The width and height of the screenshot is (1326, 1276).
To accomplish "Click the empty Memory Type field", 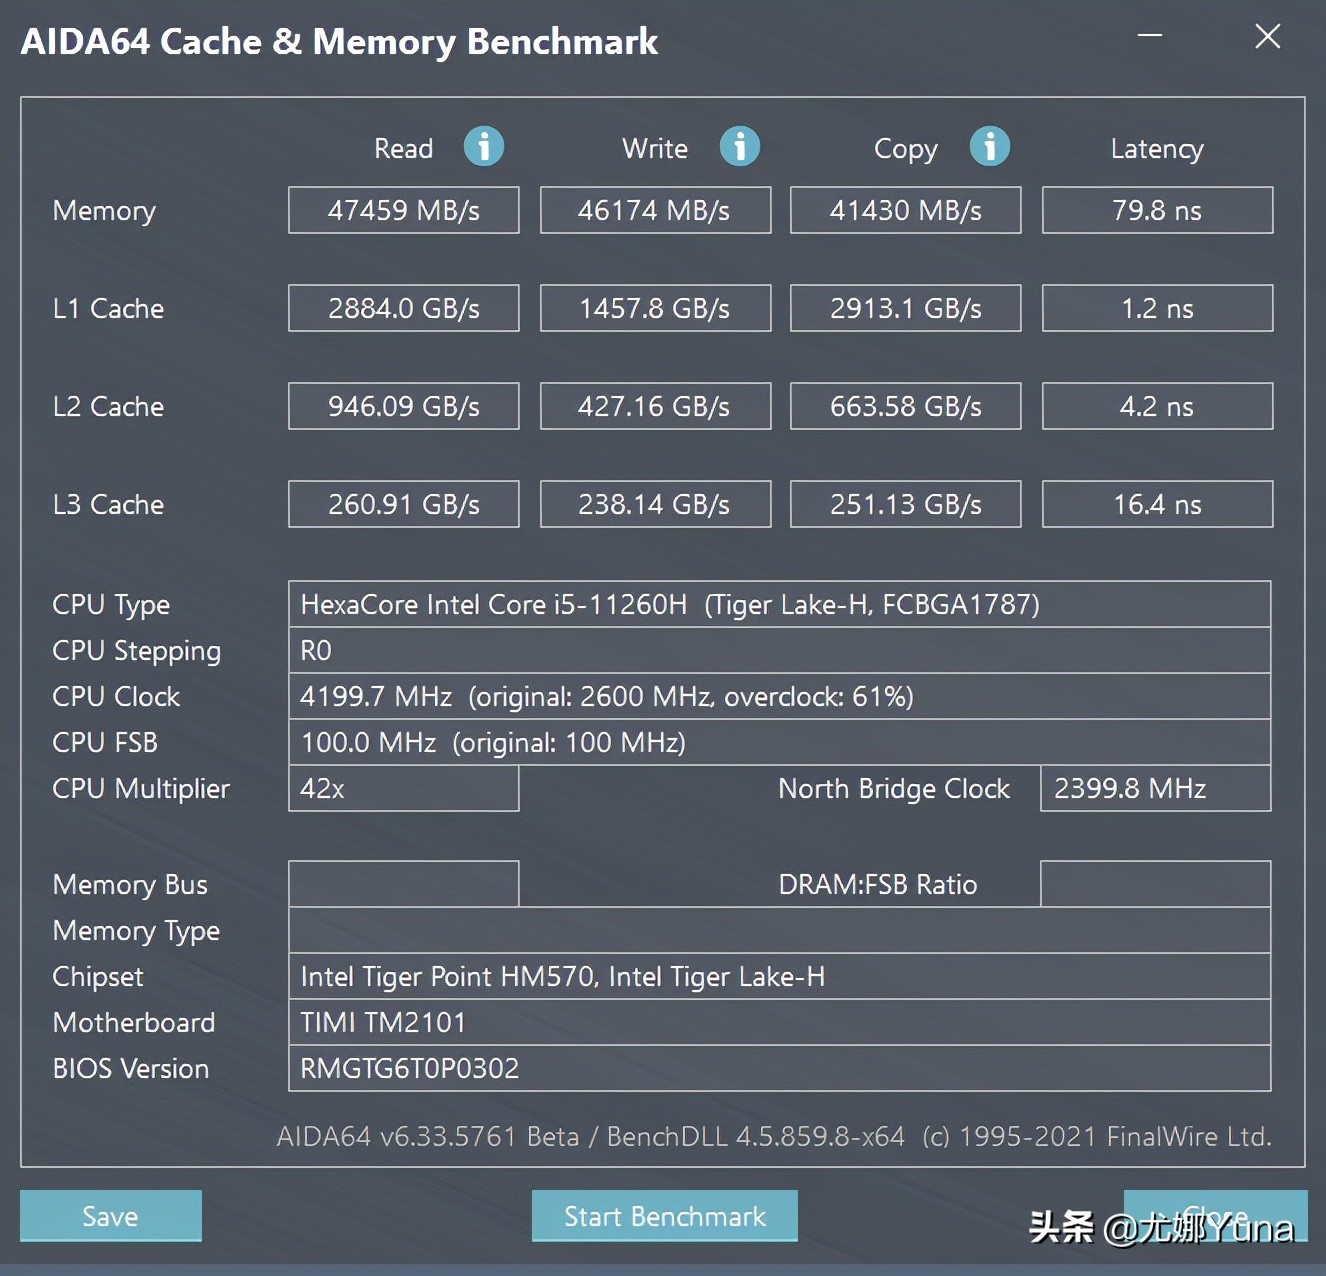I will [780, 930].
